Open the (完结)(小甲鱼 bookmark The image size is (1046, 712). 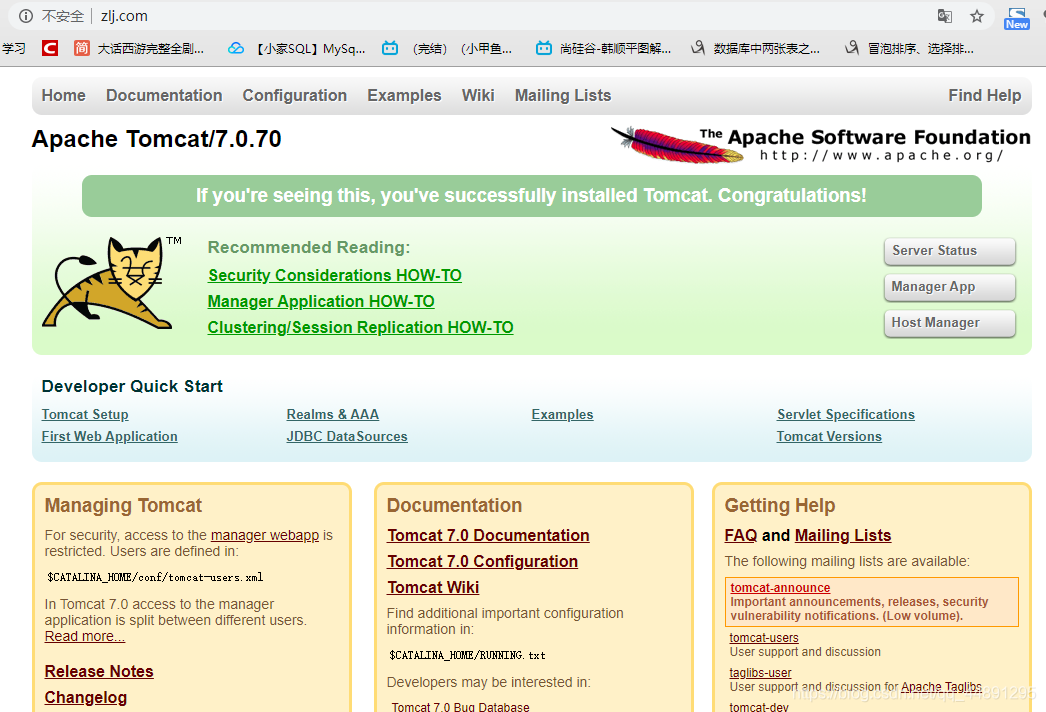[x=447, y=48]
